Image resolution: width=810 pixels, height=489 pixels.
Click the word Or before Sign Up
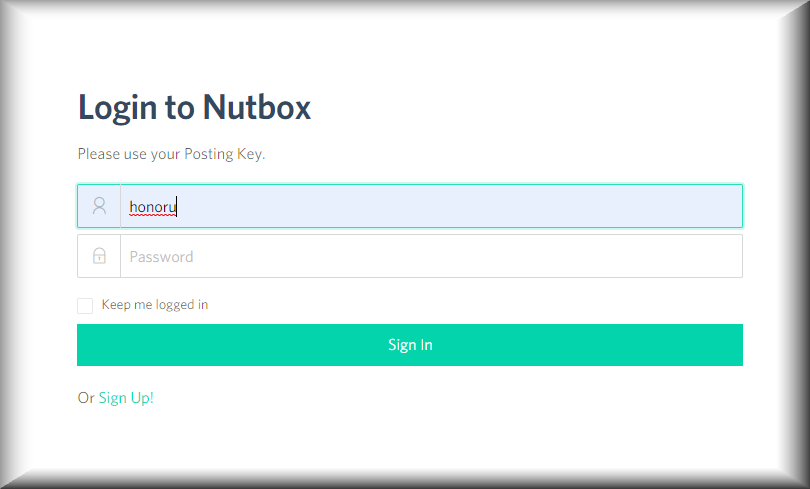click(x=86, y=398)
